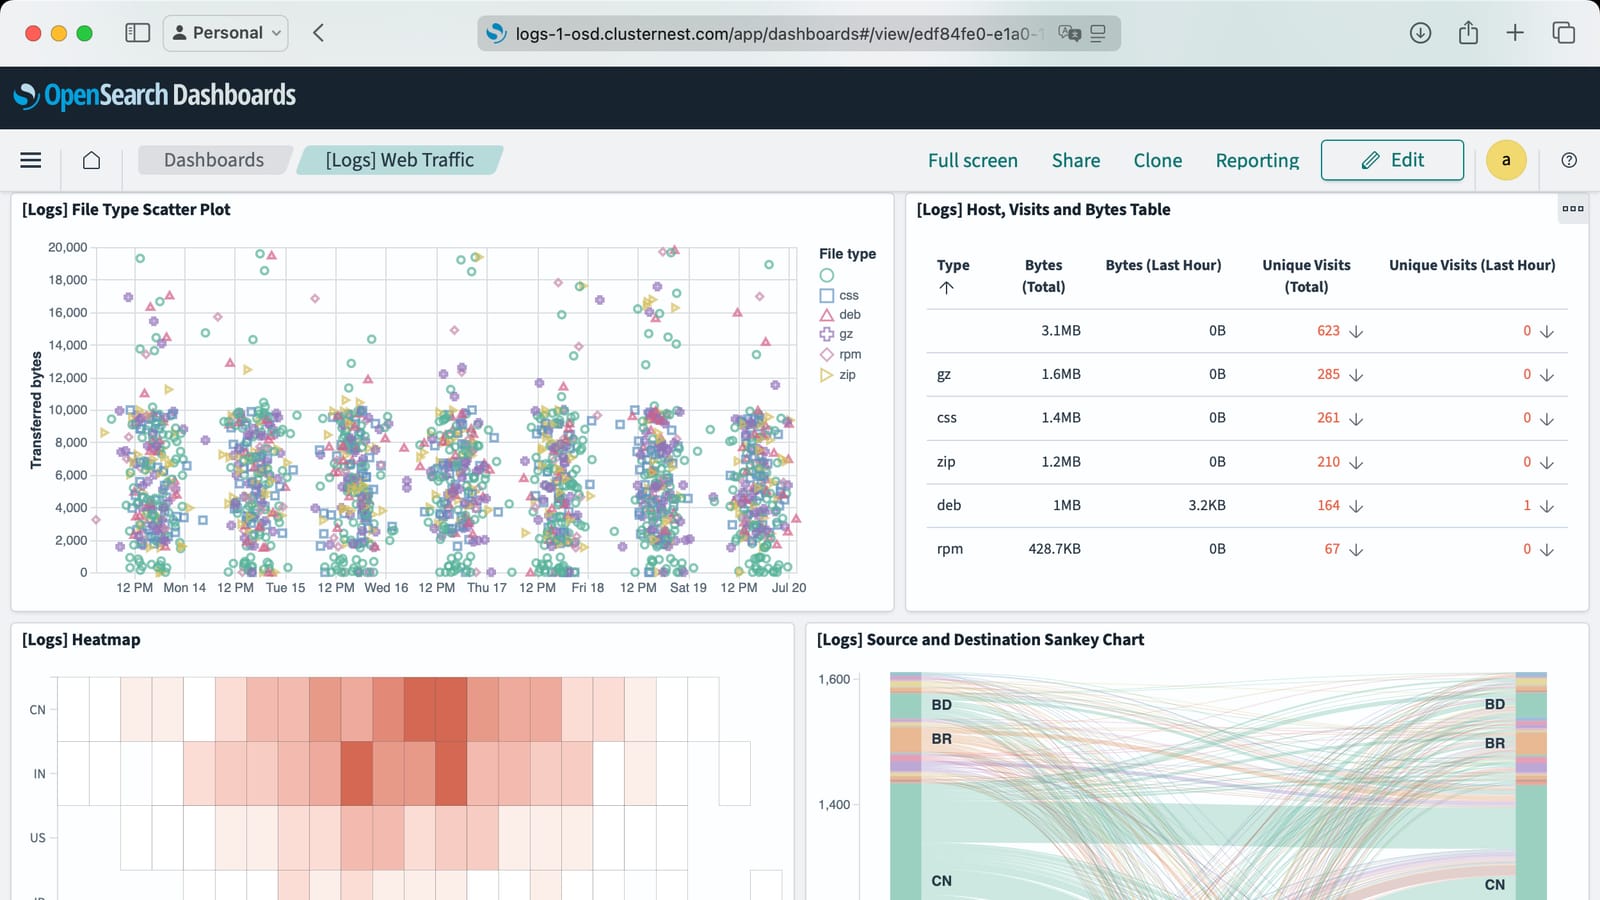Open the hamburger navigation menu

pos(31,160)
